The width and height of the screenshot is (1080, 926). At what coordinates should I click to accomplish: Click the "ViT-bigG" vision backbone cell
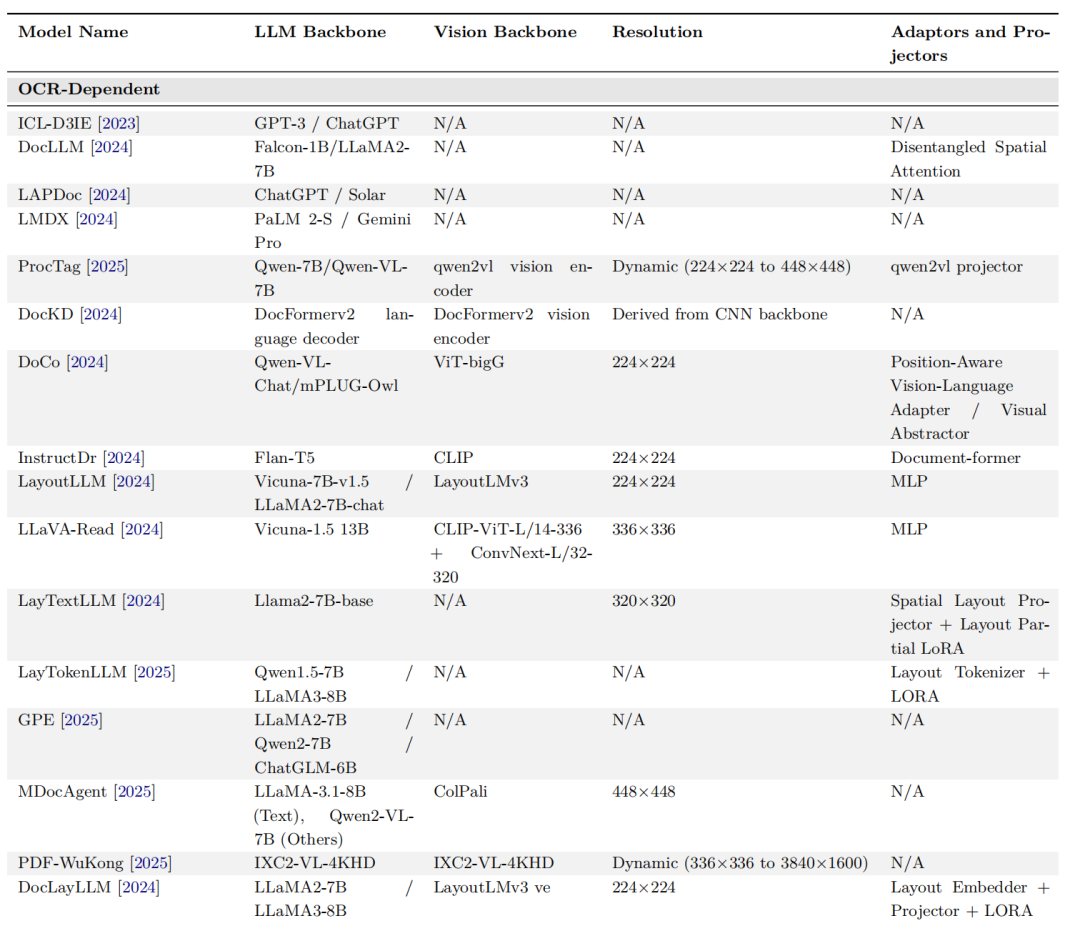[x=468, y=362]
